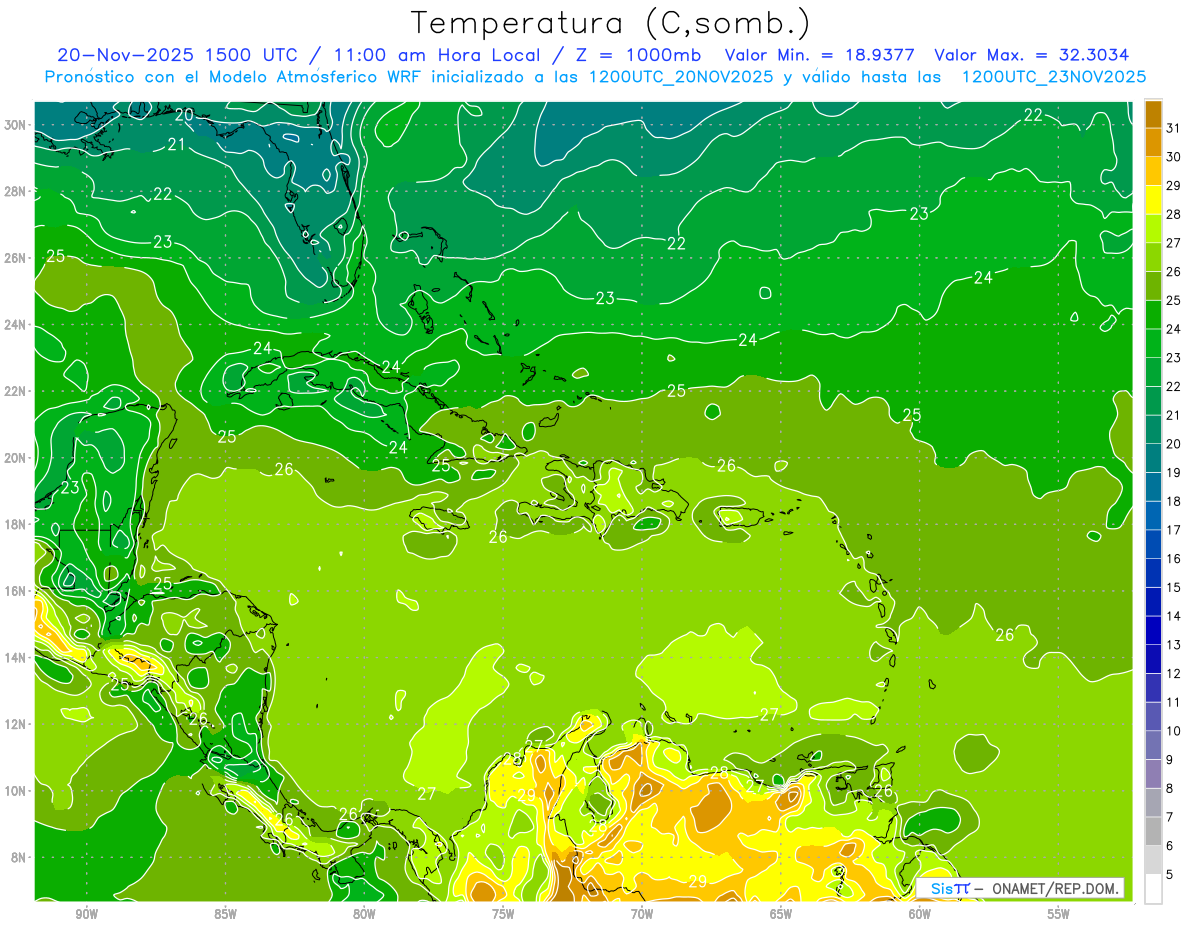This screenshot has height=927, width=1200.
Task: Click the 'Valor Min. = 18.9377' value
Action: (820, 55)
